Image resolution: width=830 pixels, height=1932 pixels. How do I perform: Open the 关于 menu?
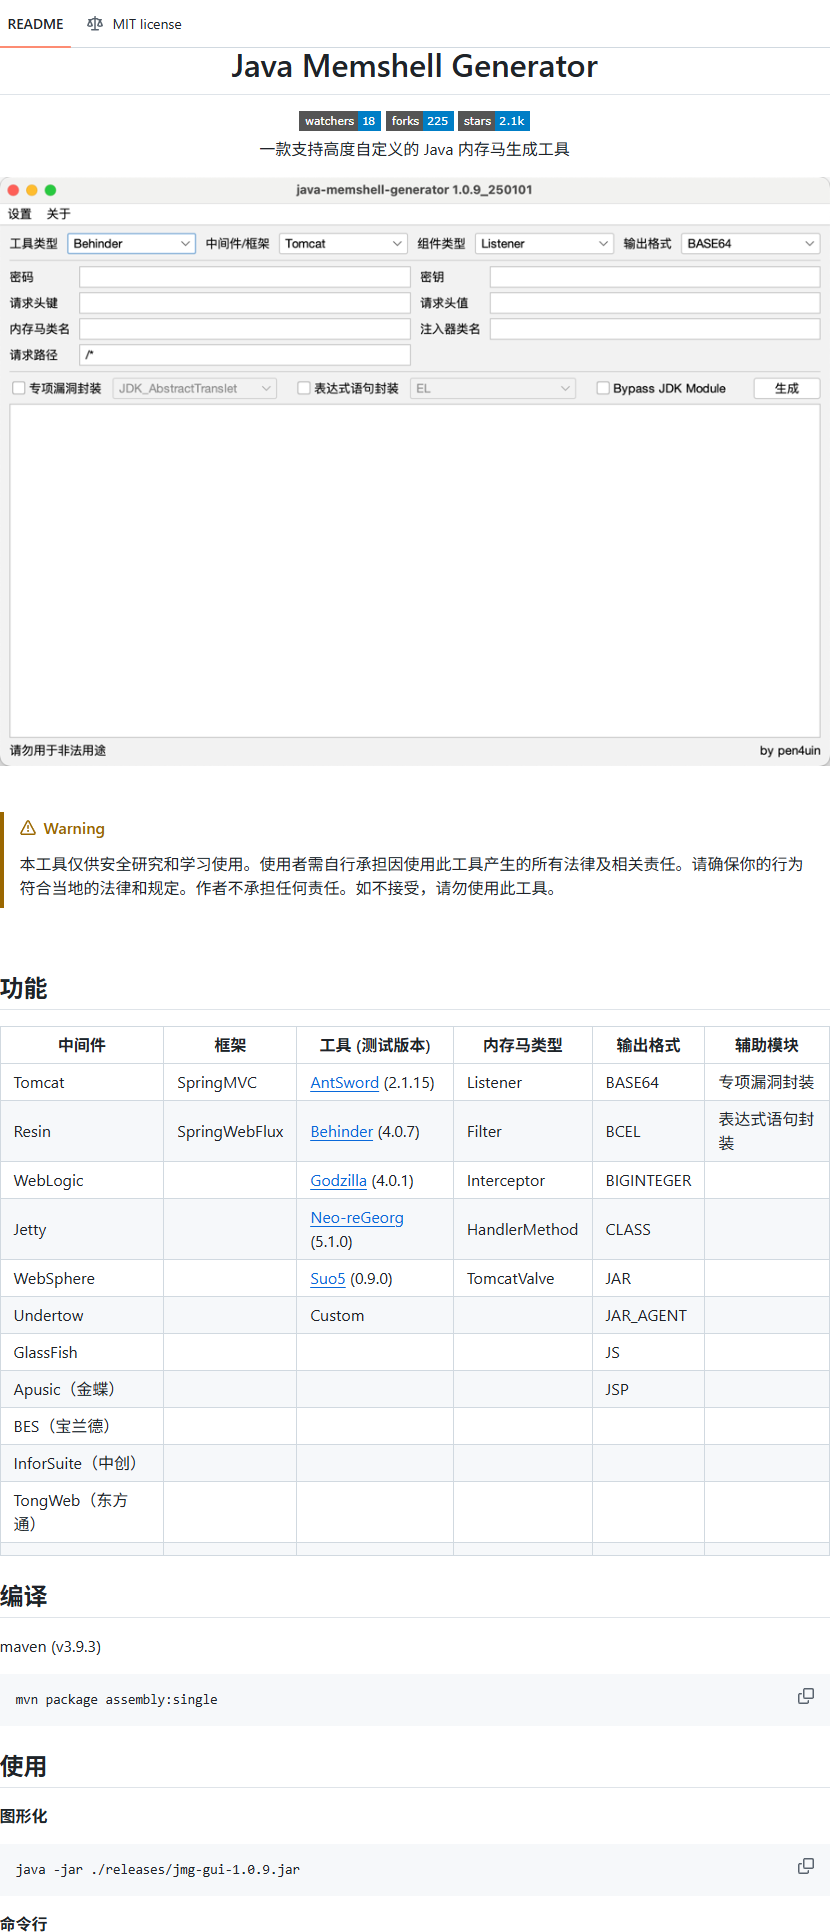pos(59,214)
